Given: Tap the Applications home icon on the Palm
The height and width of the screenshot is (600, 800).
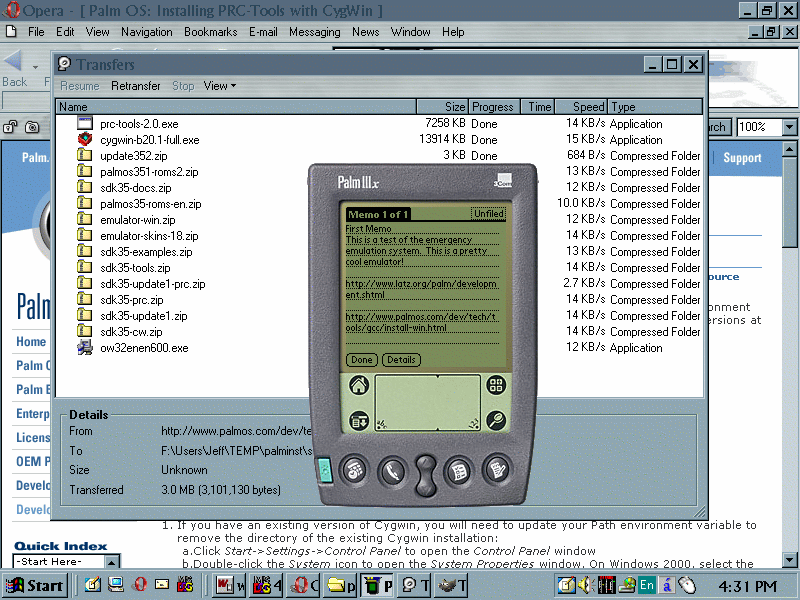Looking at the screenshot, I should click(x=359, y=385).
